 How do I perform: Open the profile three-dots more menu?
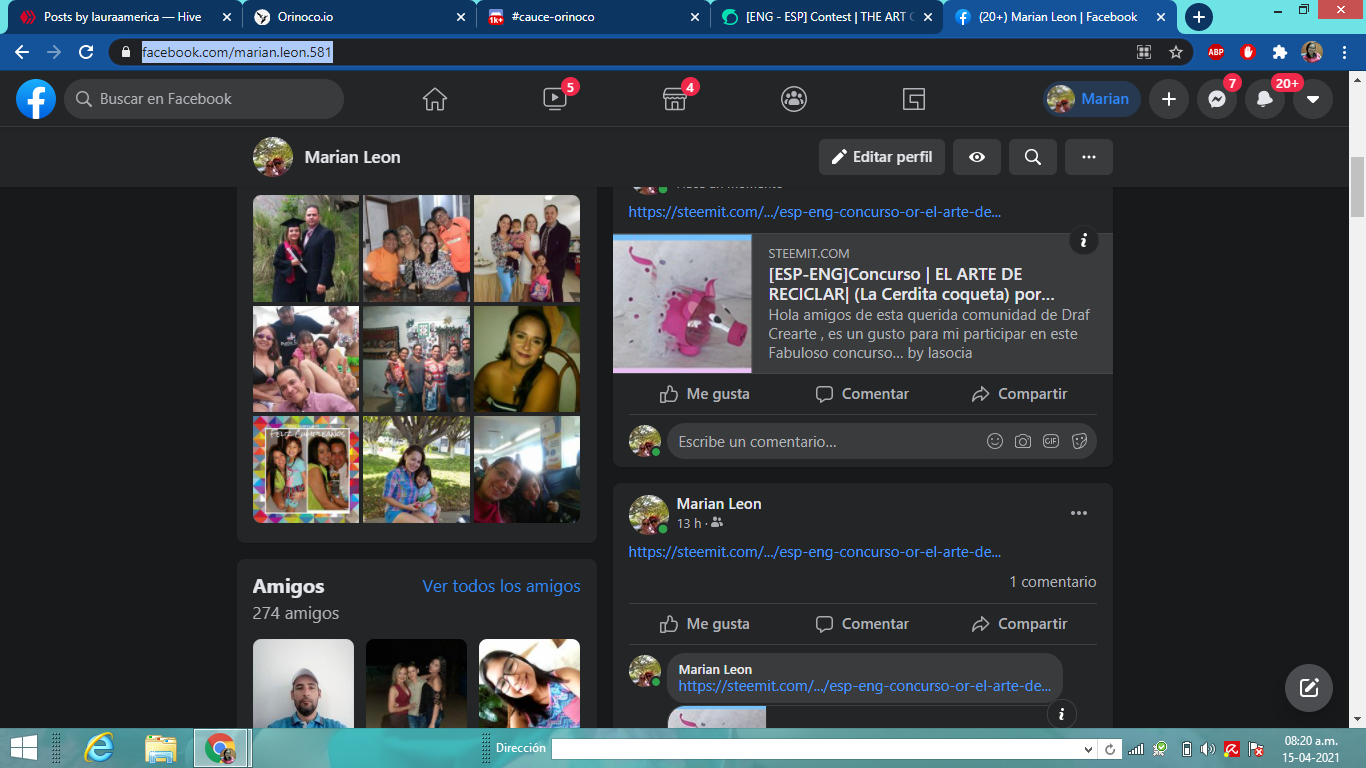pos(1089,157)
